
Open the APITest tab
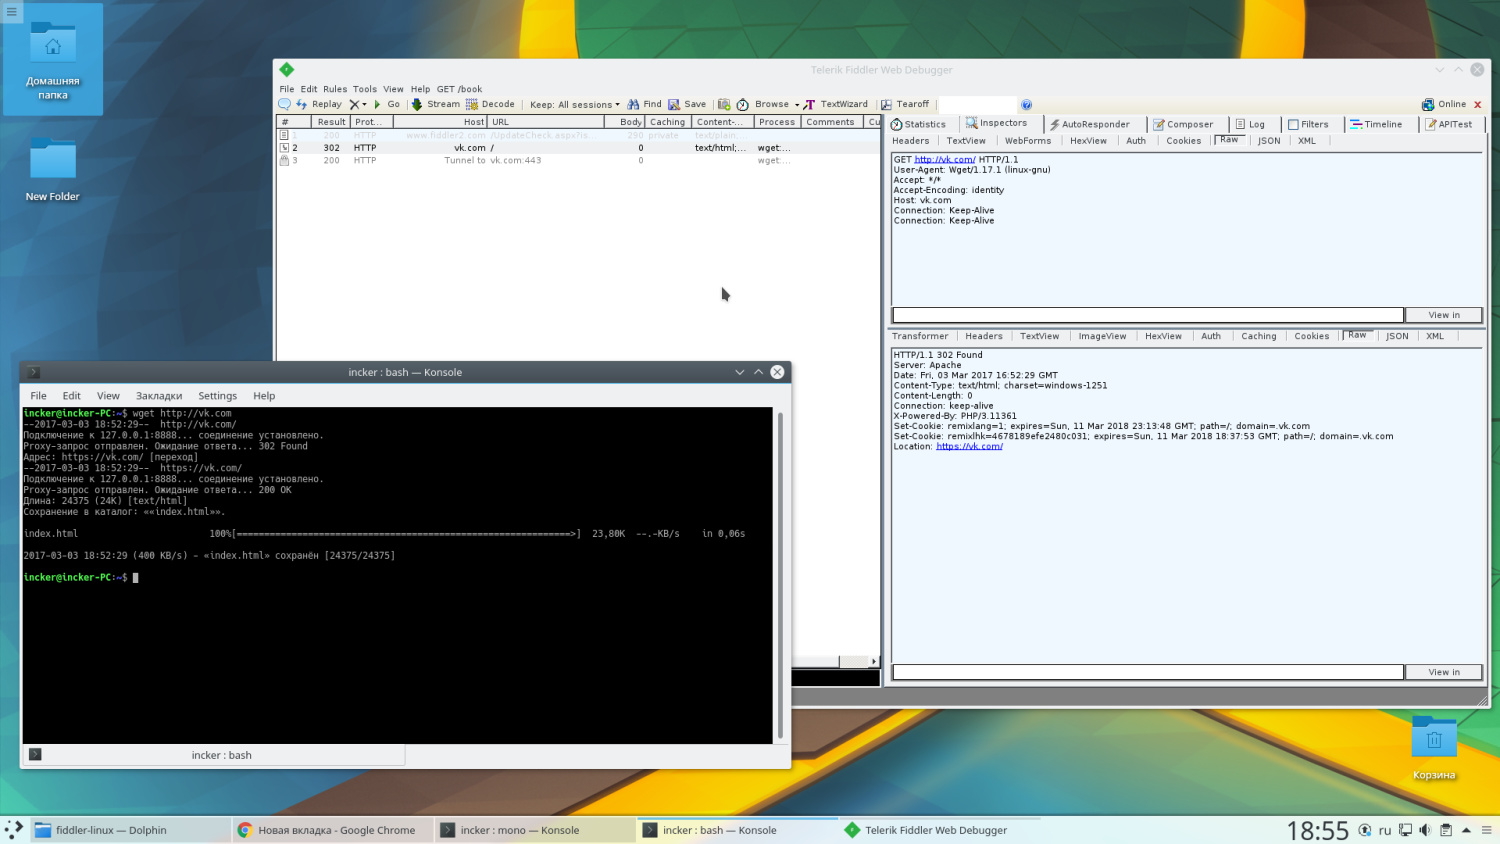tap(1449, 124)
